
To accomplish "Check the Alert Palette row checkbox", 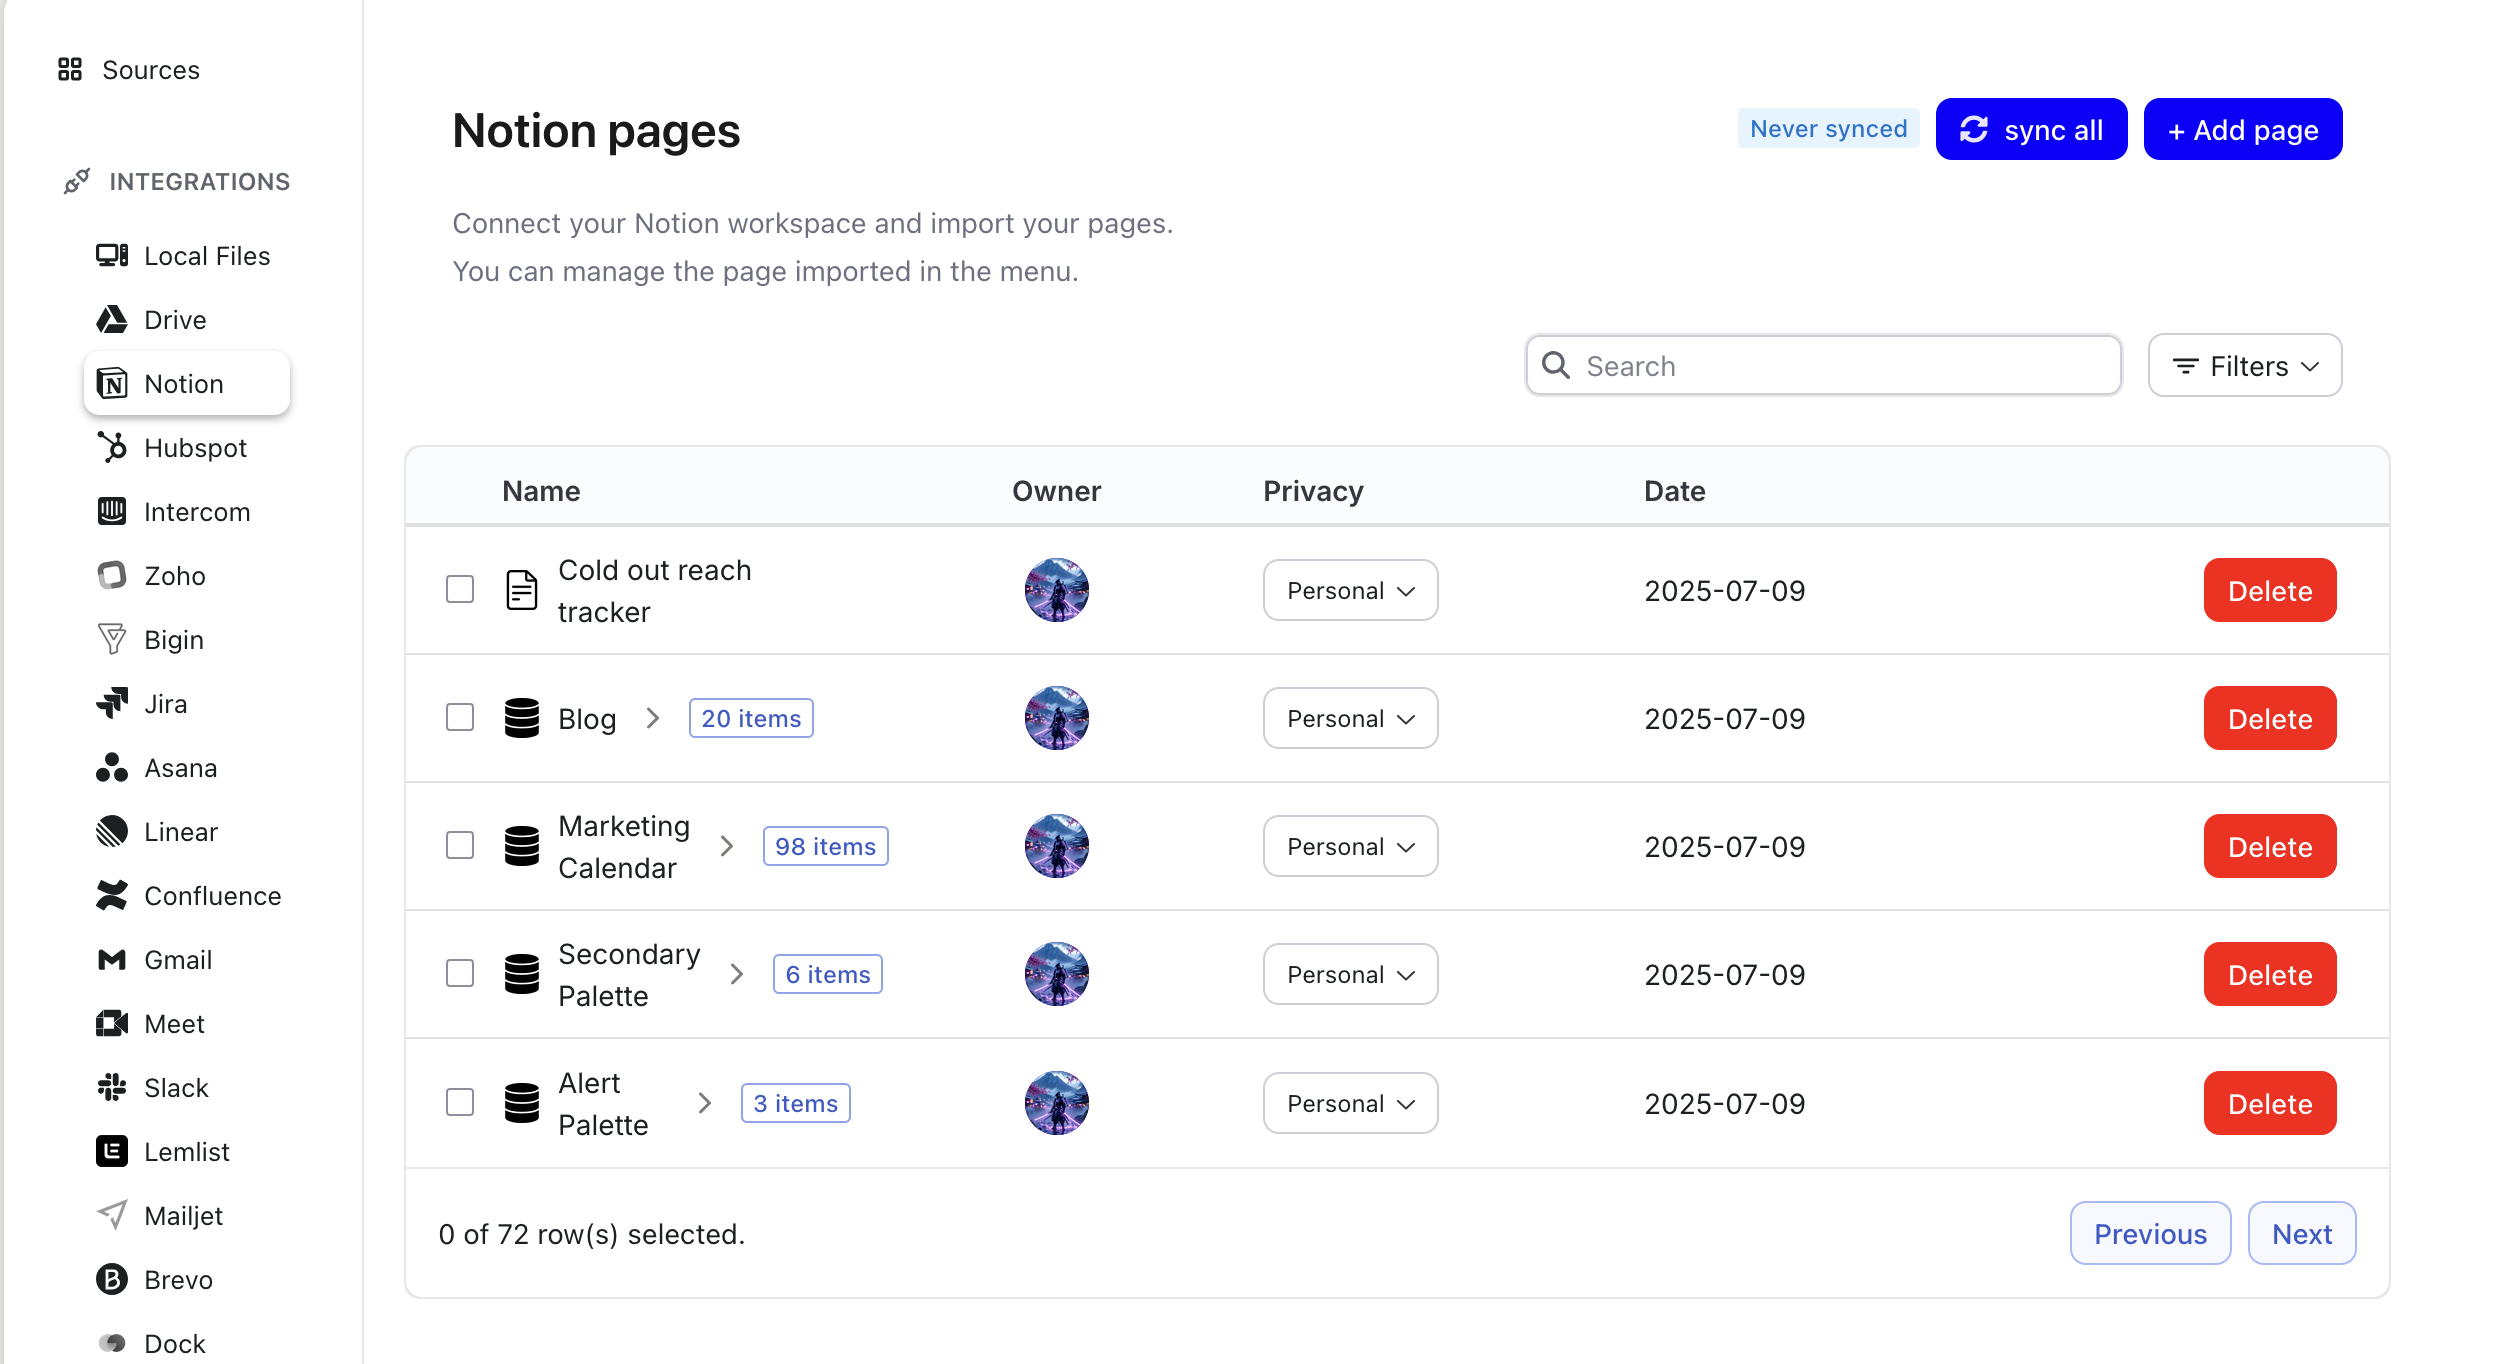I will [x=460, y=1102].
